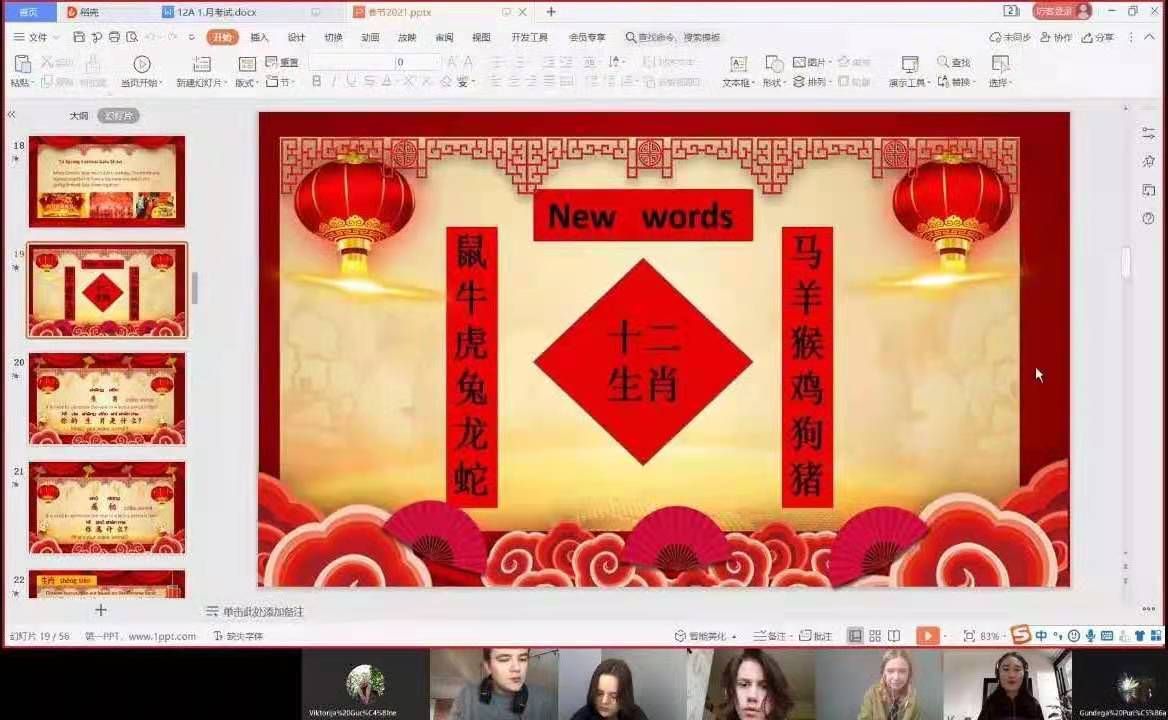
Task: Switch to slide sorter grid view
Action: point(875,636)
